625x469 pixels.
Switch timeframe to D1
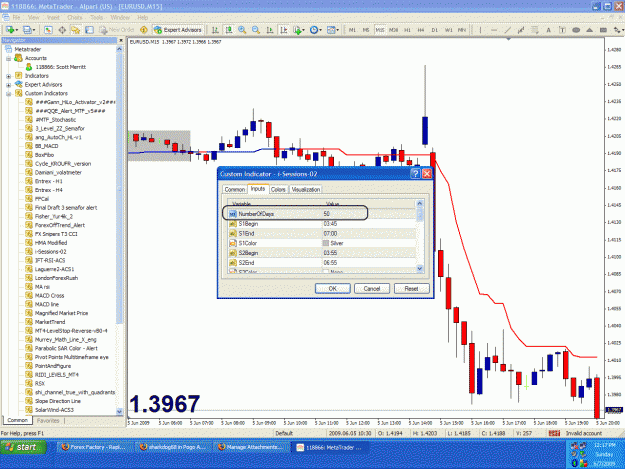pyautogui.click(x=434, y=30)
